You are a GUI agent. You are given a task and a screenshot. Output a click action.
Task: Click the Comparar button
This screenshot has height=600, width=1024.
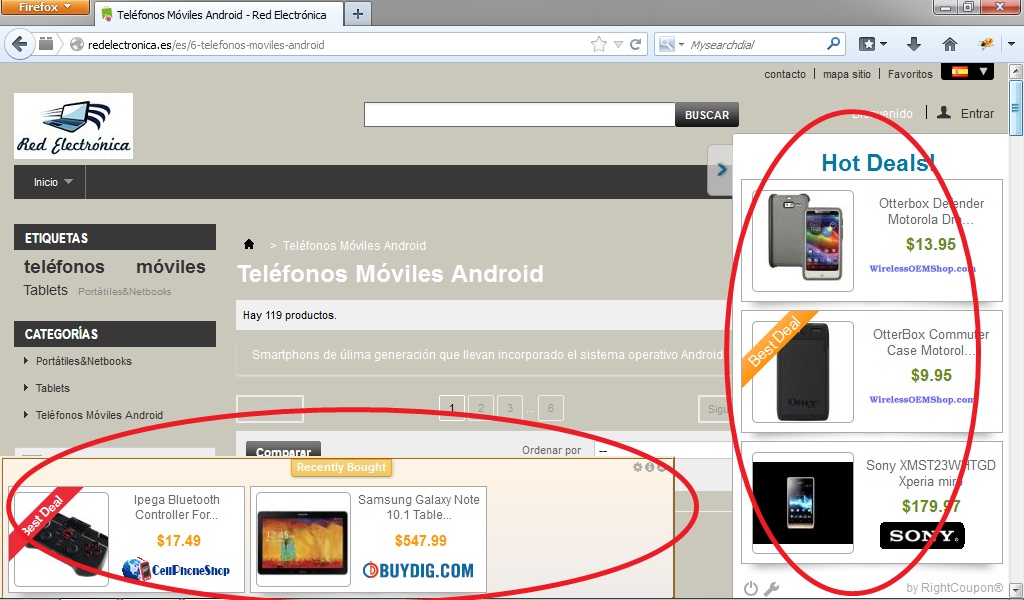pos(283,450)
